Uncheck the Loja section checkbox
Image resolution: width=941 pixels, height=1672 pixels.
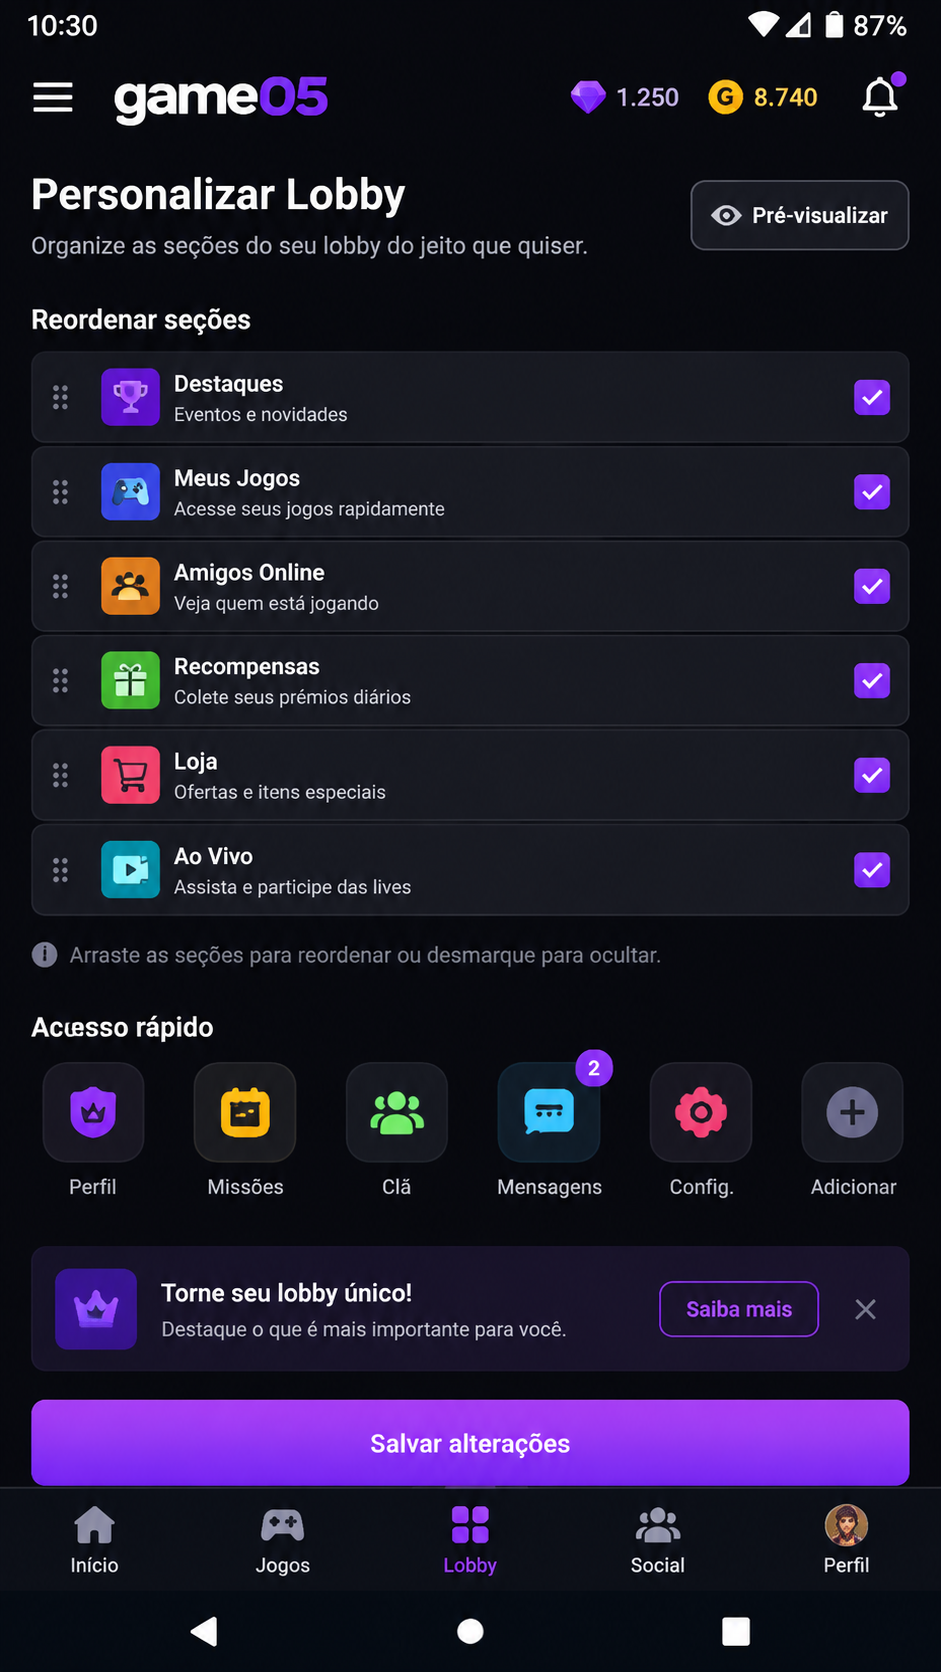(872, 775)
